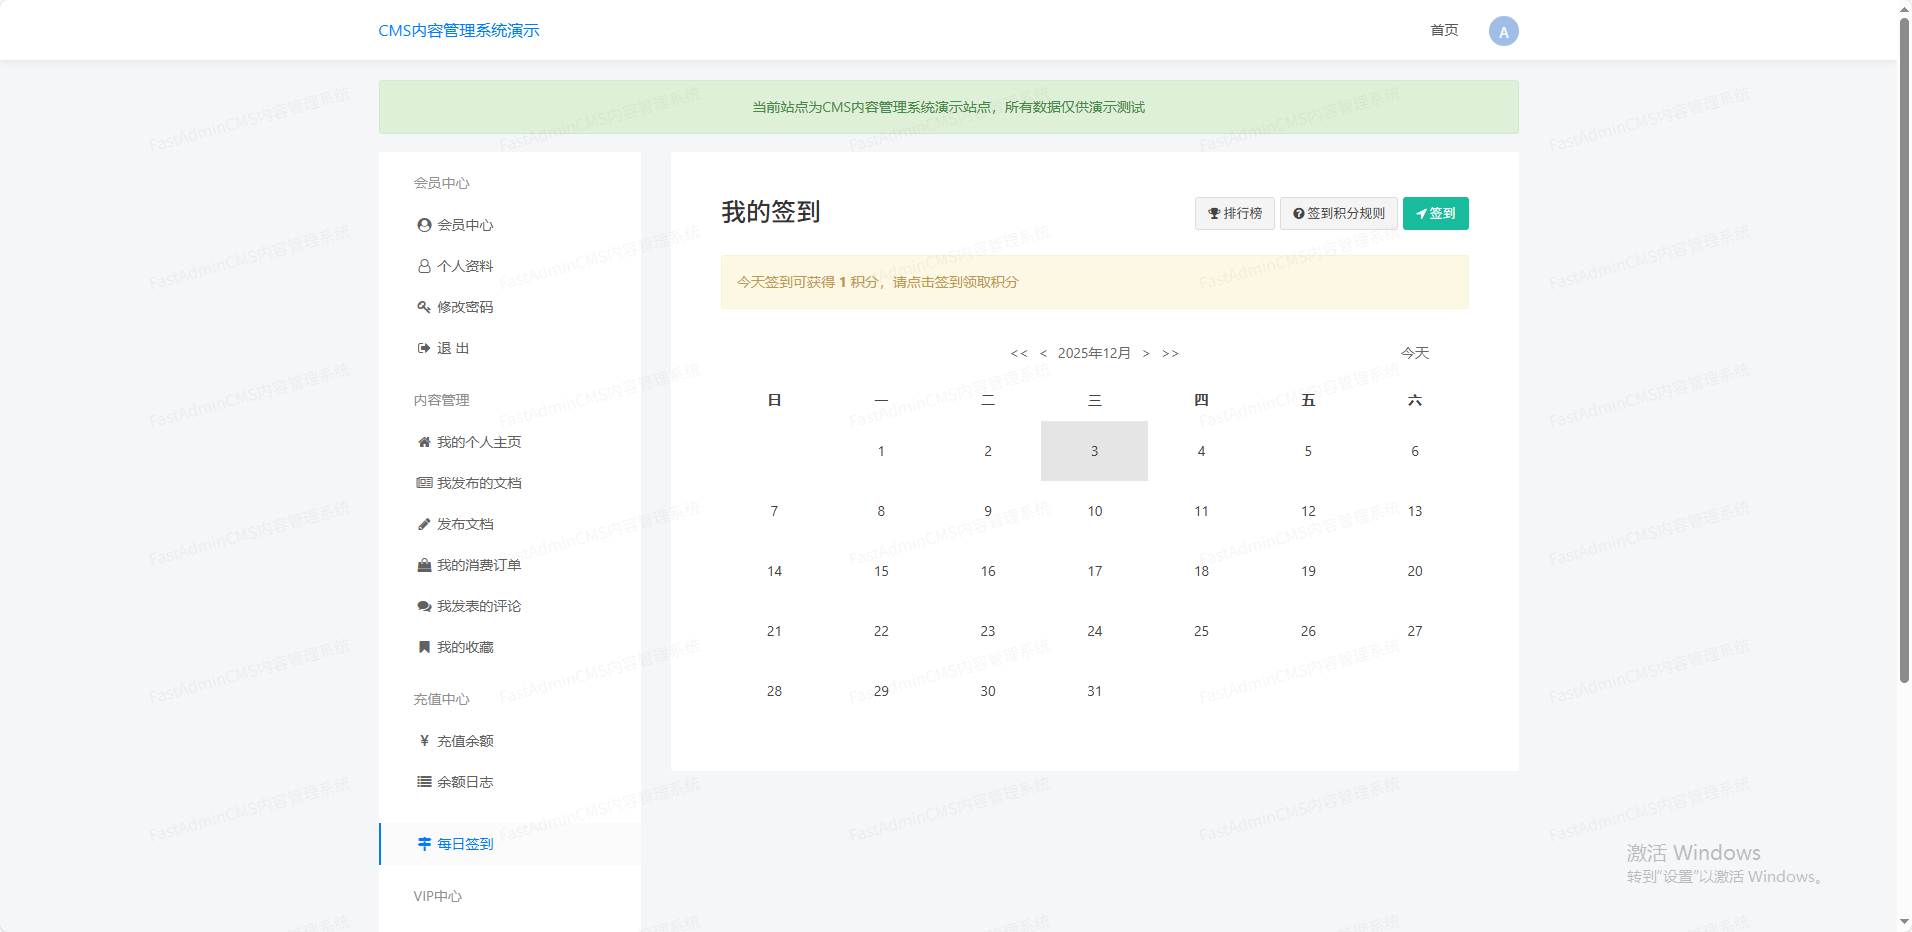
Task: Click the user avatar icon in header
Action: click(1503, 31)
